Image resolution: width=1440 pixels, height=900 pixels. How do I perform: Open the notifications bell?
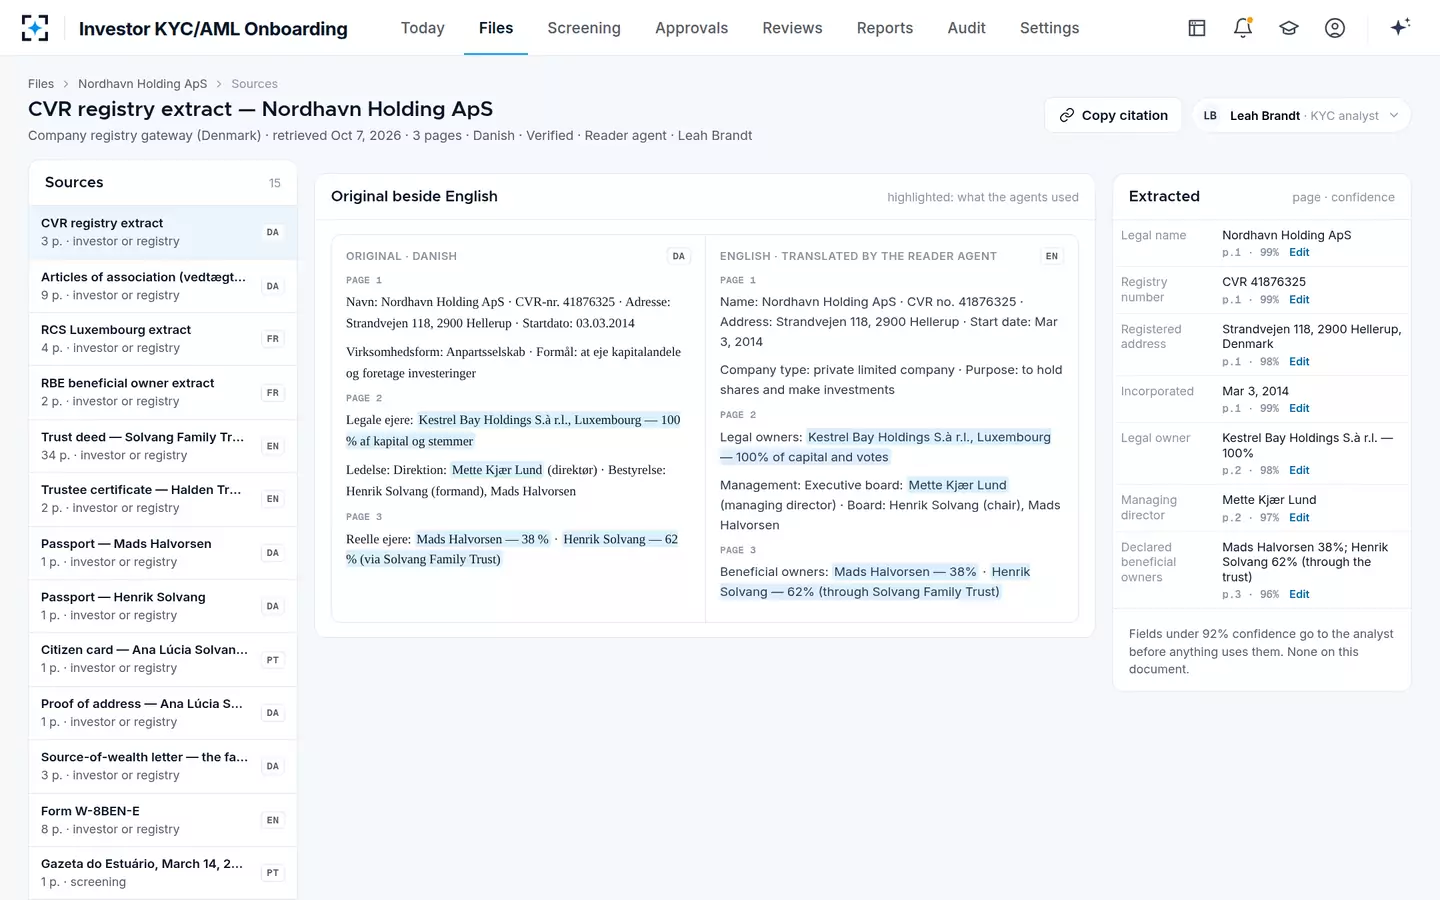[x=1243, y=28]
